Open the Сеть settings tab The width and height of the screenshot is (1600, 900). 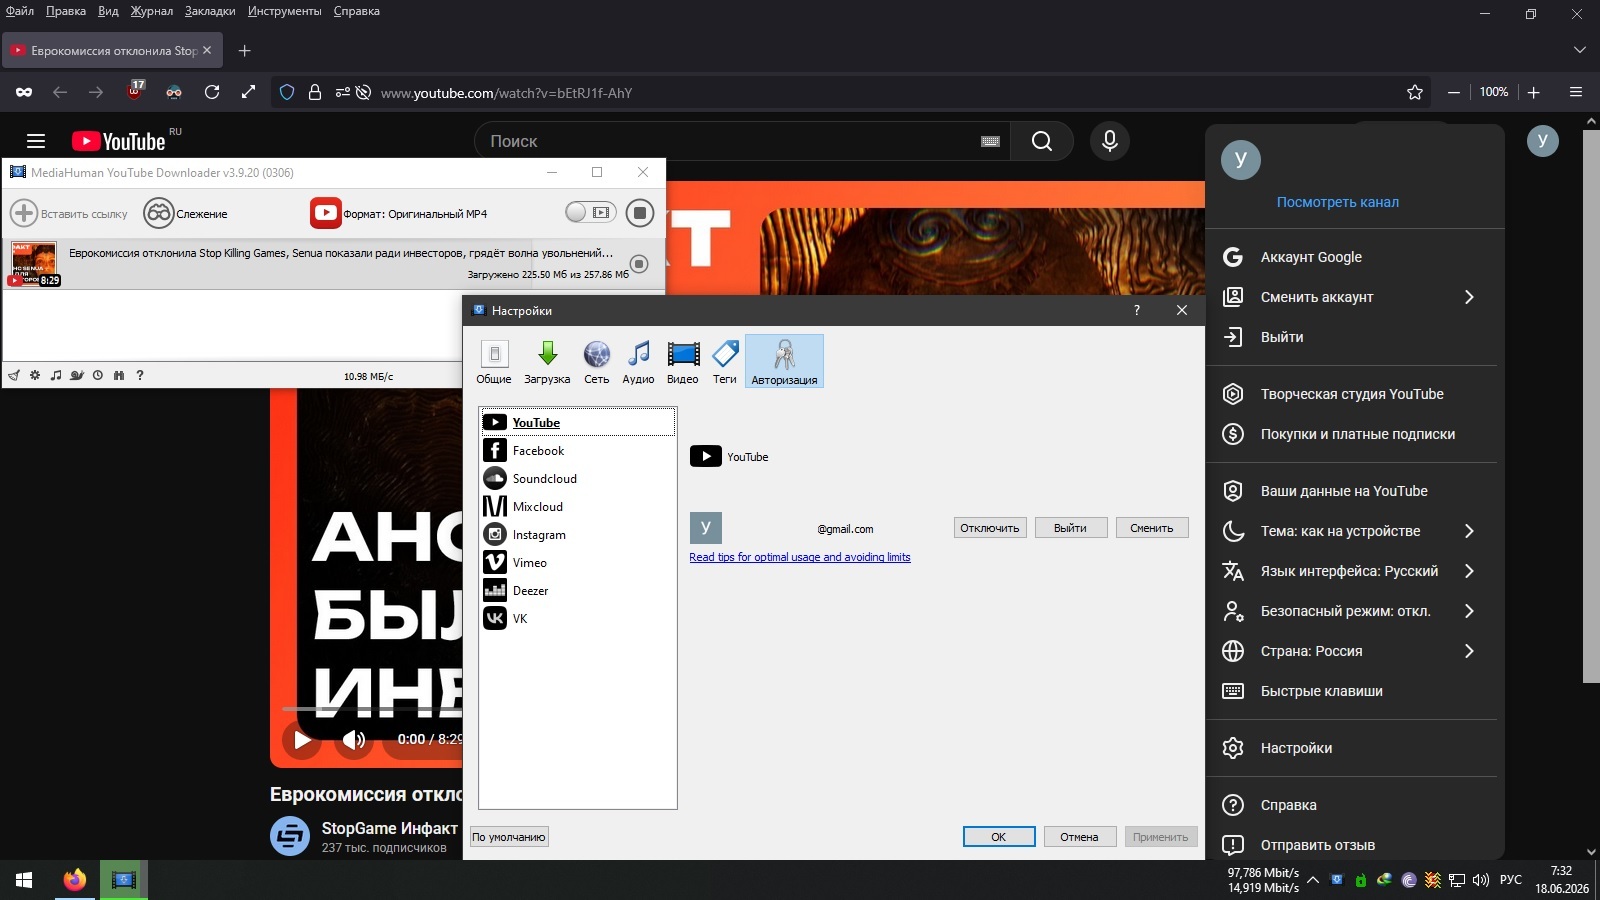pyautogui.click(x=597, y=361)
